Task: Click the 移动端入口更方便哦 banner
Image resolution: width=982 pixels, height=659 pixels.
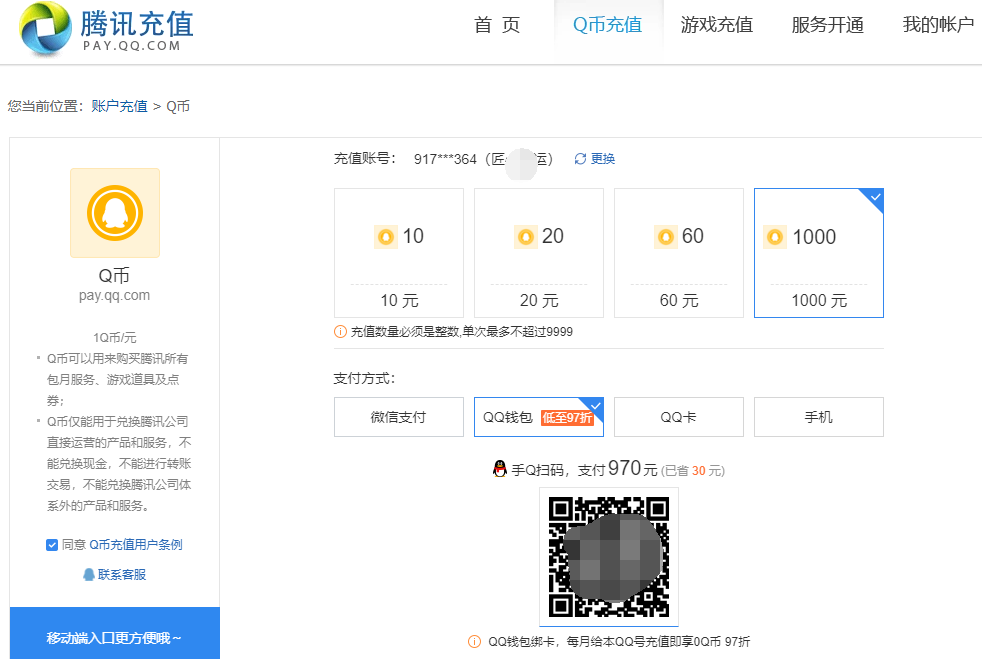Action: click(x=115, y=633)
